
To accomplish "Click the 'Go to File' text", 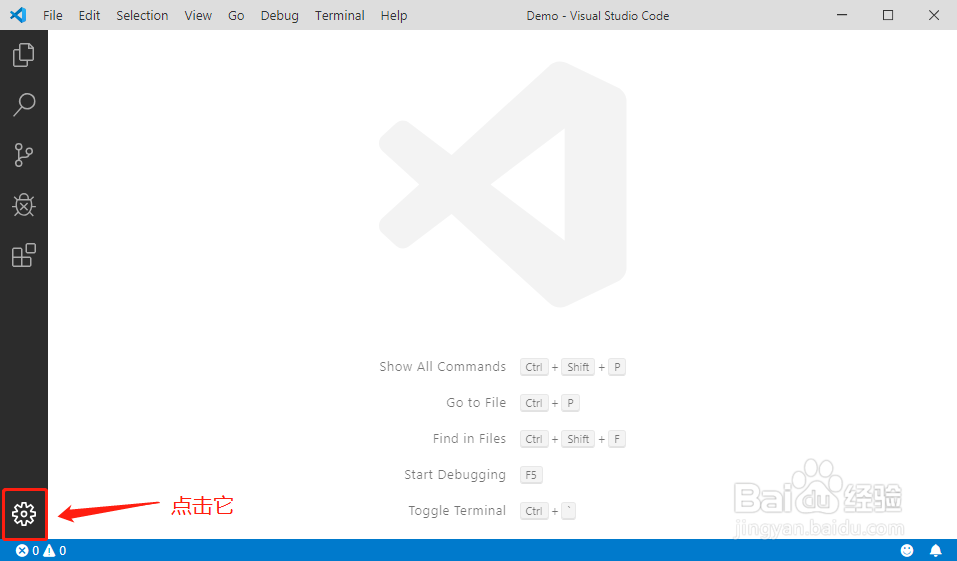I will [x=476, y=403].
